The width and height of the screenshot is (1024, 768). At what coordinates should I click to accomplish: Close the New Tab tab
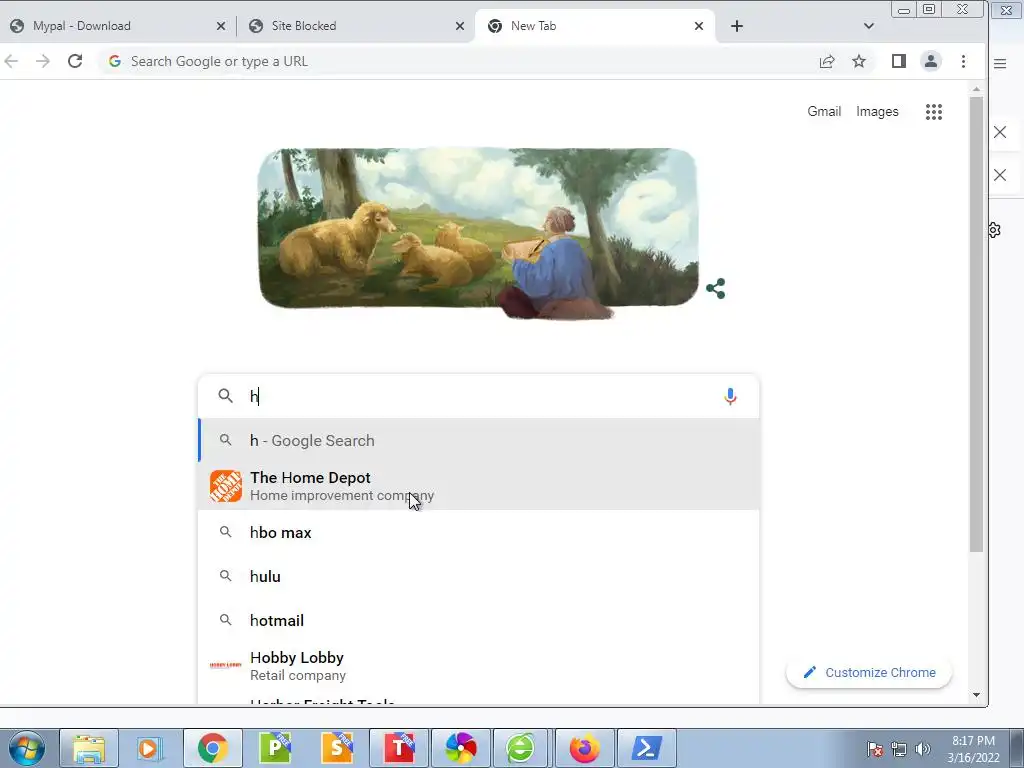point(699,26)
